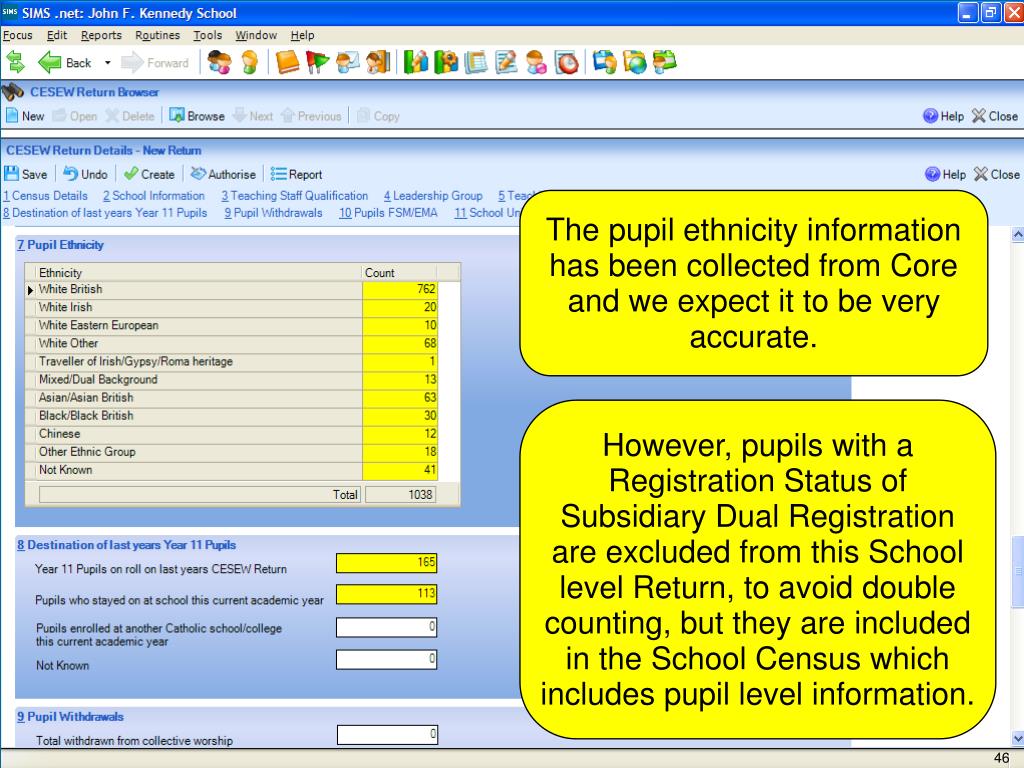
Task: Close the Return Details panel
Action: click(997, 174)
